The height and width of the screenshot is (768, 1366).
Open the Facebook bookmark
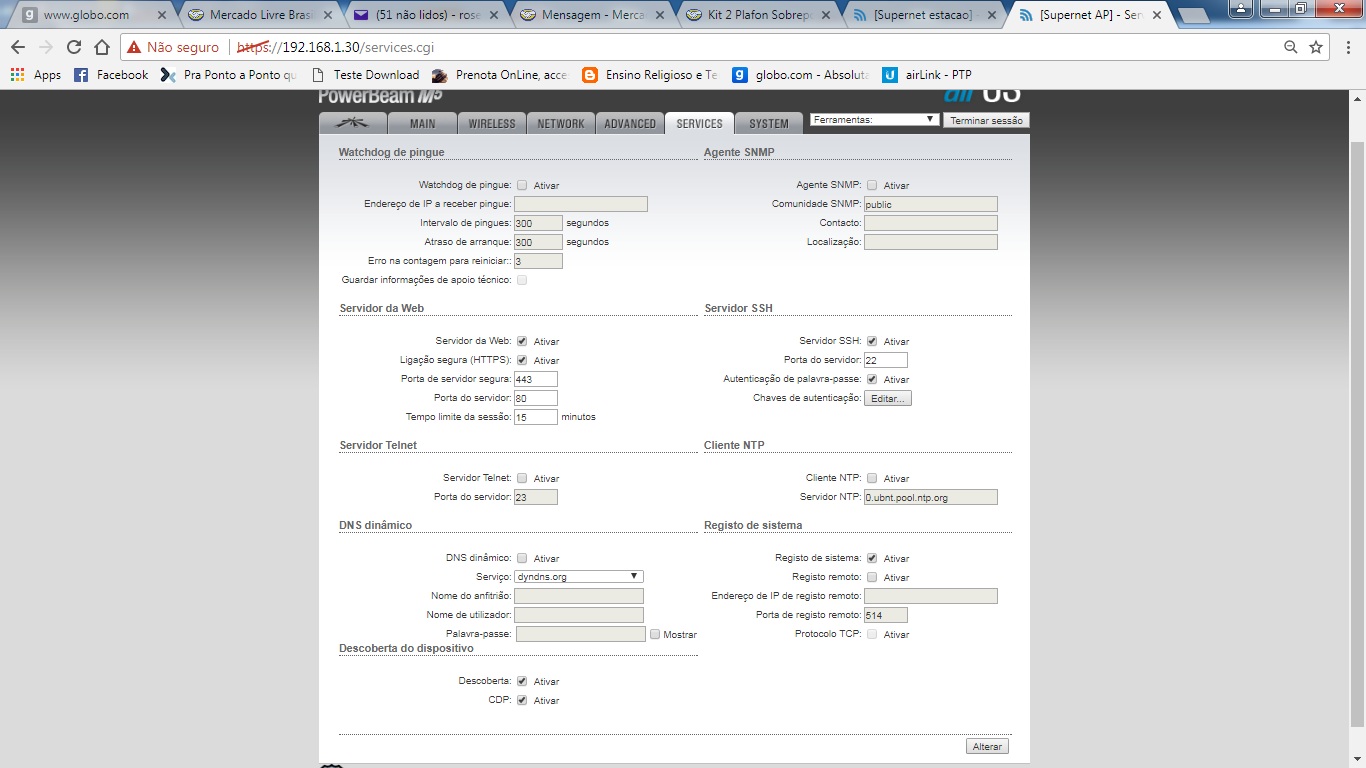tap(111, 75)
